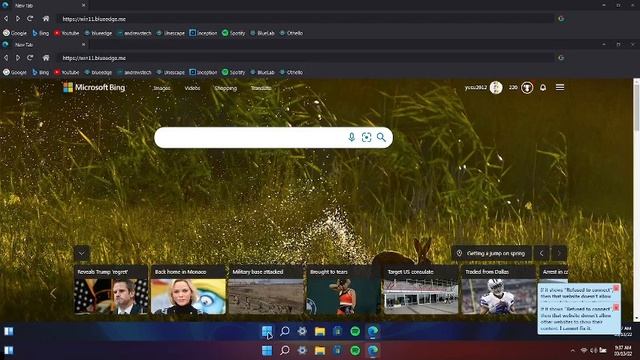
Task: Go forward in the second nested browser toolbar
Action: click(x=18, y=58)
